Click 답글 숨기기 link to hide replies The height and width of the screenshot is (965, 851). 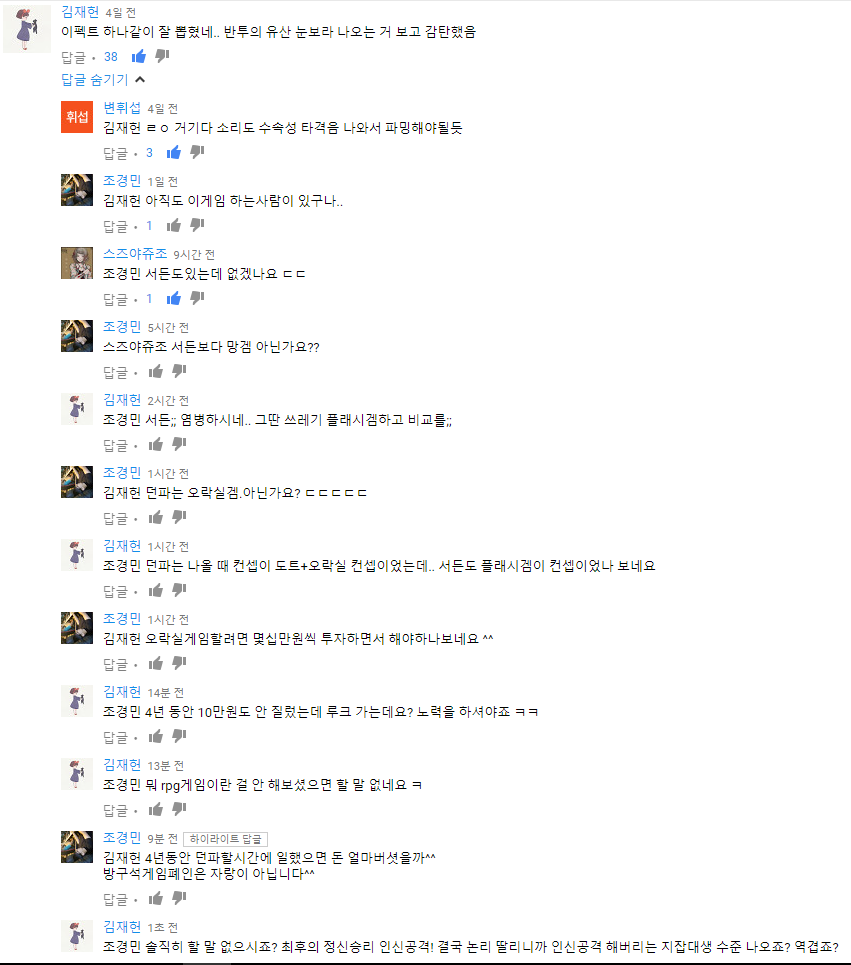tap(95, 79)
